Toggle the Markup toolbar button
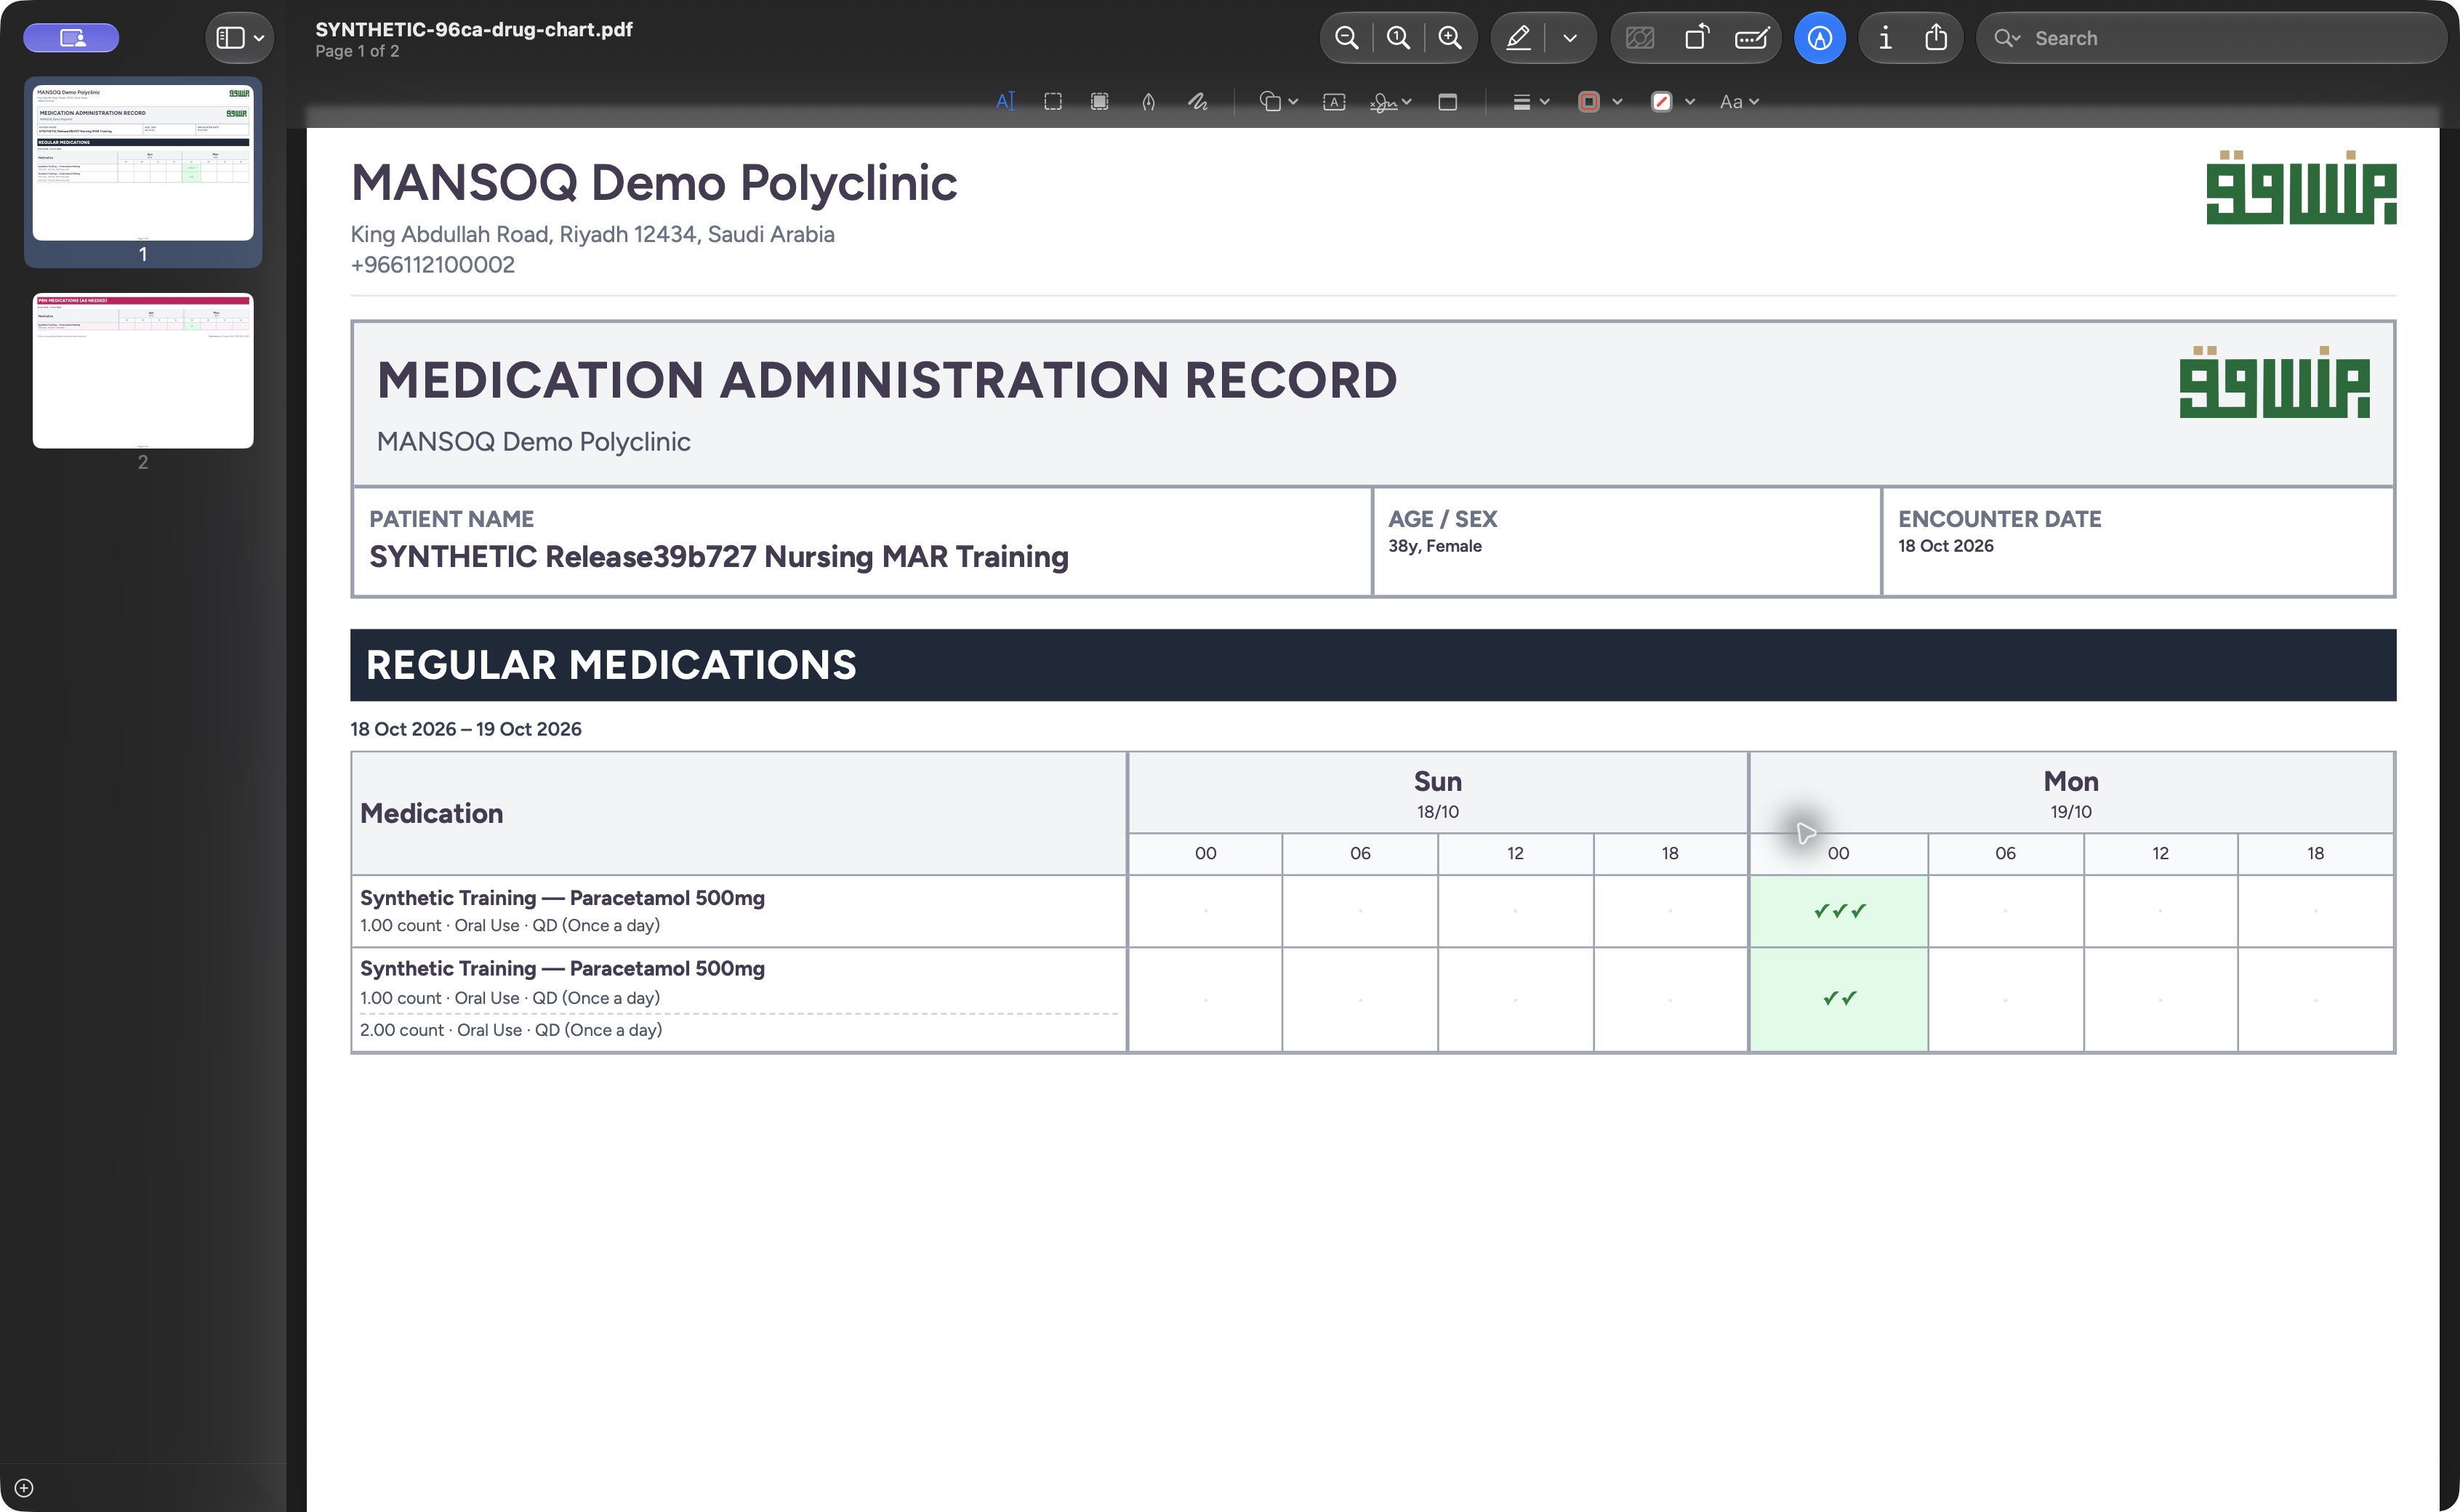The image size is (2460, 1512). 1820,38
